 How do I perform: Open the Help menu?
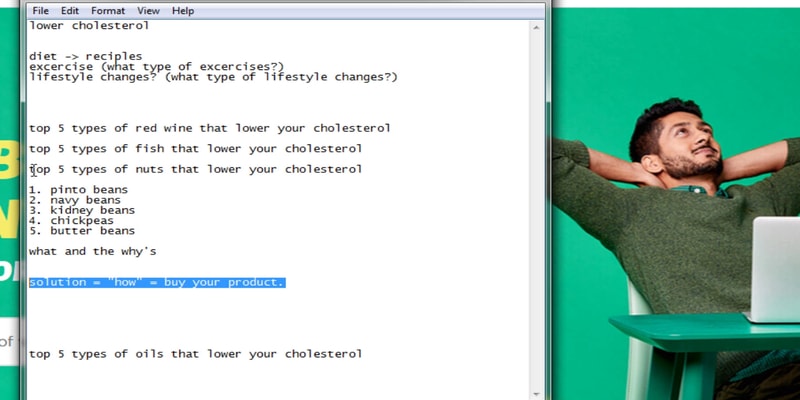click(x=183, y=11)
